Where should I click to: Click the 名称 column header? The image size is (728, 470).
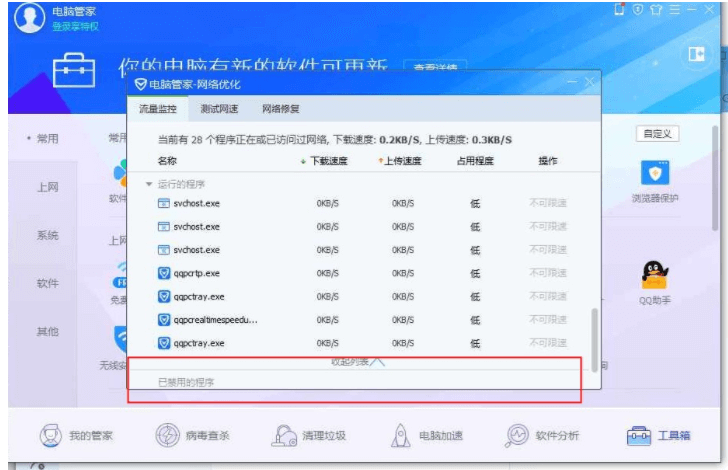(167, 161)
